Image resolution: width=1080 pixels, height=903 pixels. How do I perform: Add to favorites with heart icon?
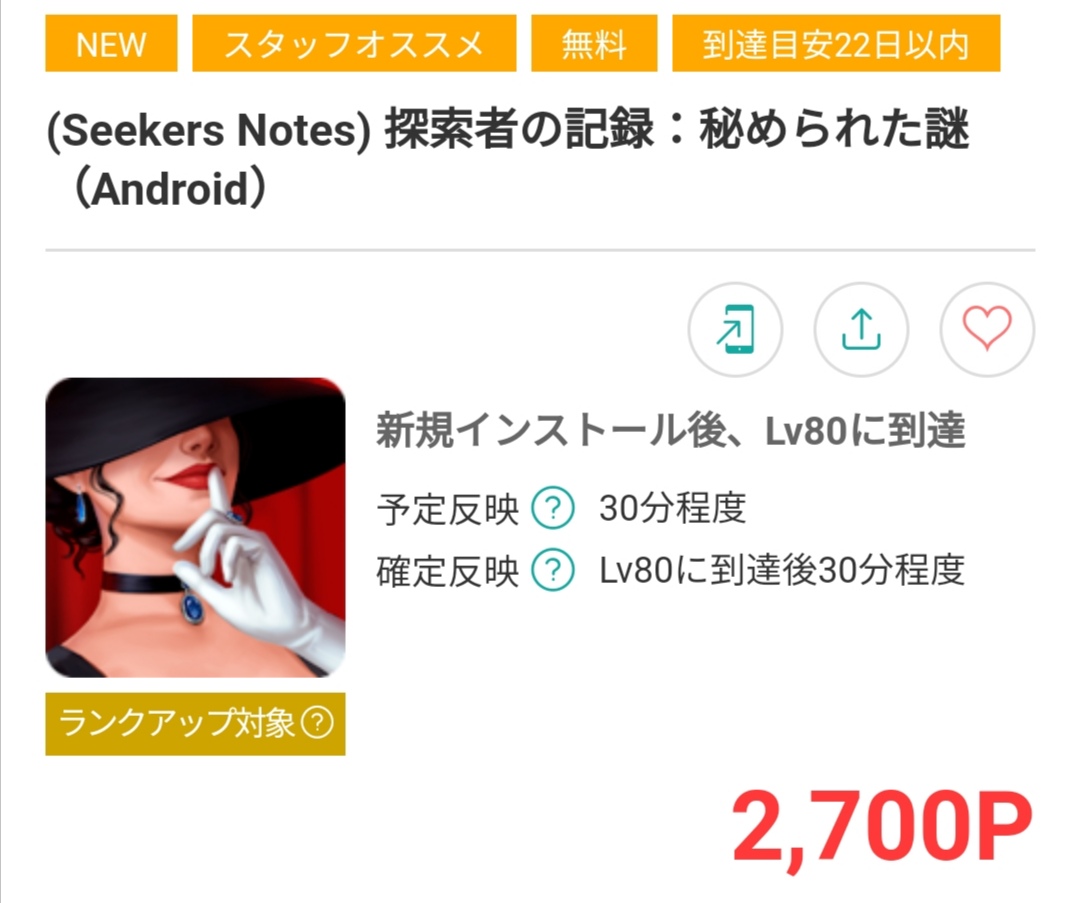pos(987,329)
